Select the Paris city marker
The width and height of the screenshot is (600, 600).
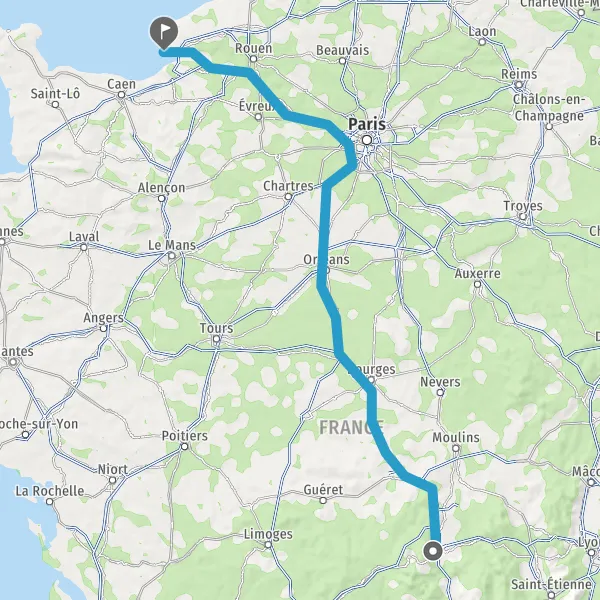pyautogui.click(x=367, y=140)
